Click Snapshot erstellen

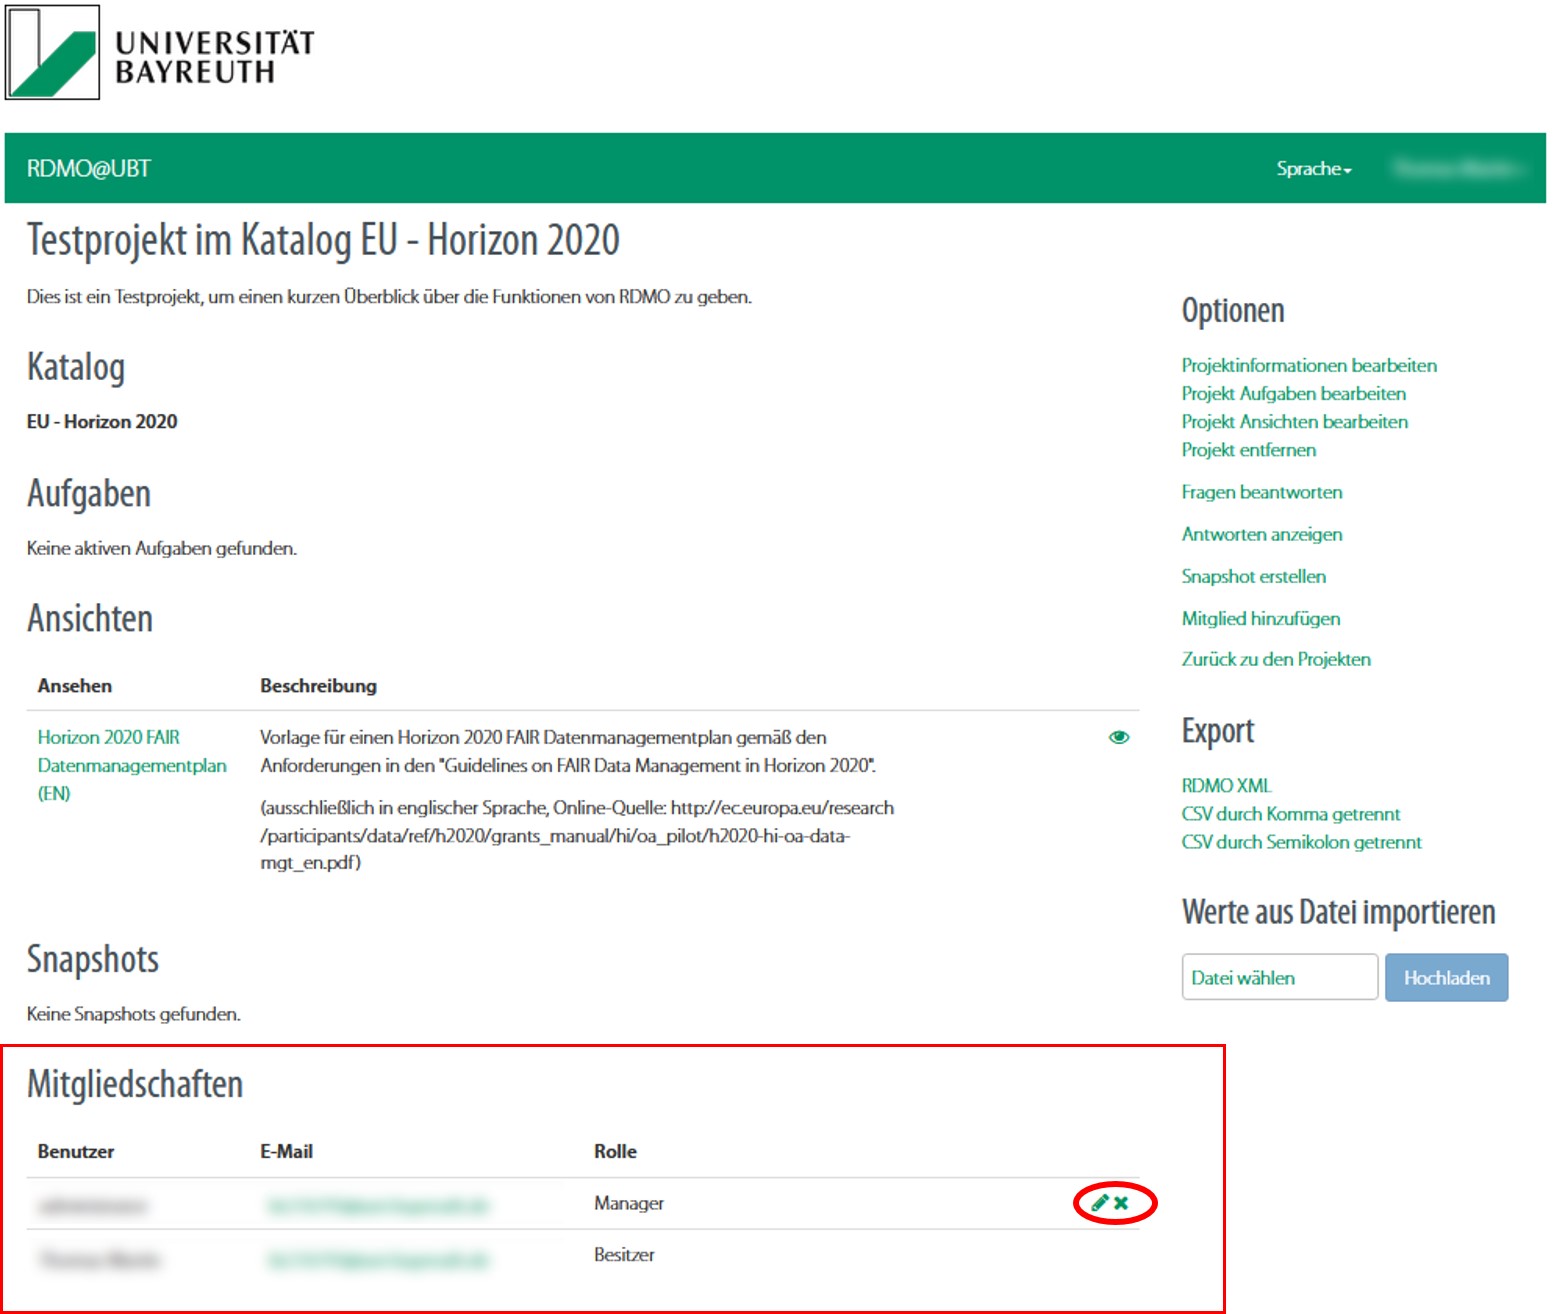(x=1253, y=576)
